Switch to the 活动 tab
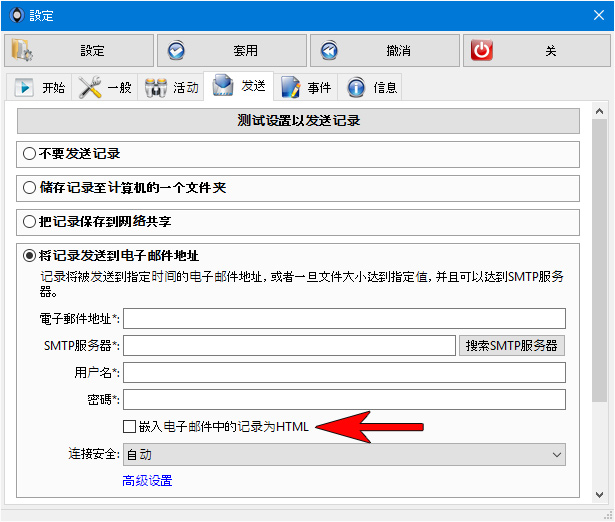The width and height of the screenshot is (615, 522). click(x=171, y=87)
